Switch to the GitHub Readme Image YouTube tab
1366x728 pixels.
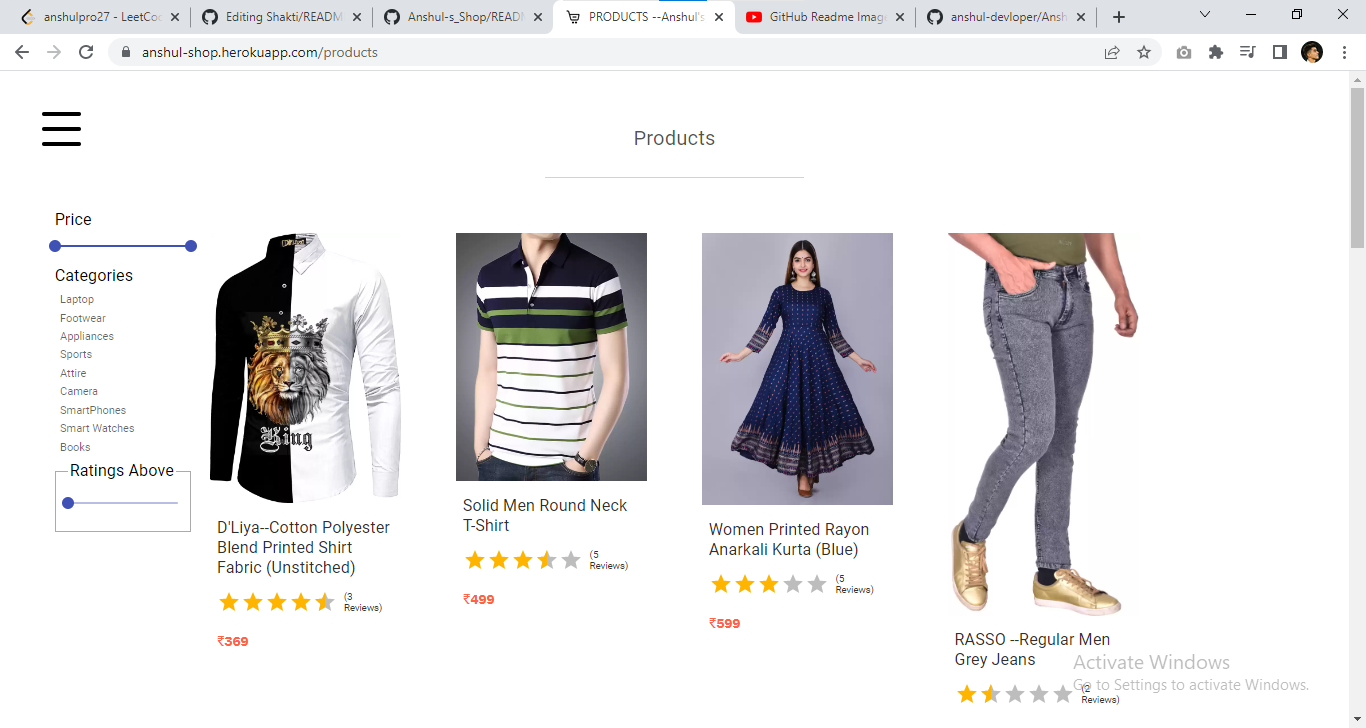click(820, 16)
